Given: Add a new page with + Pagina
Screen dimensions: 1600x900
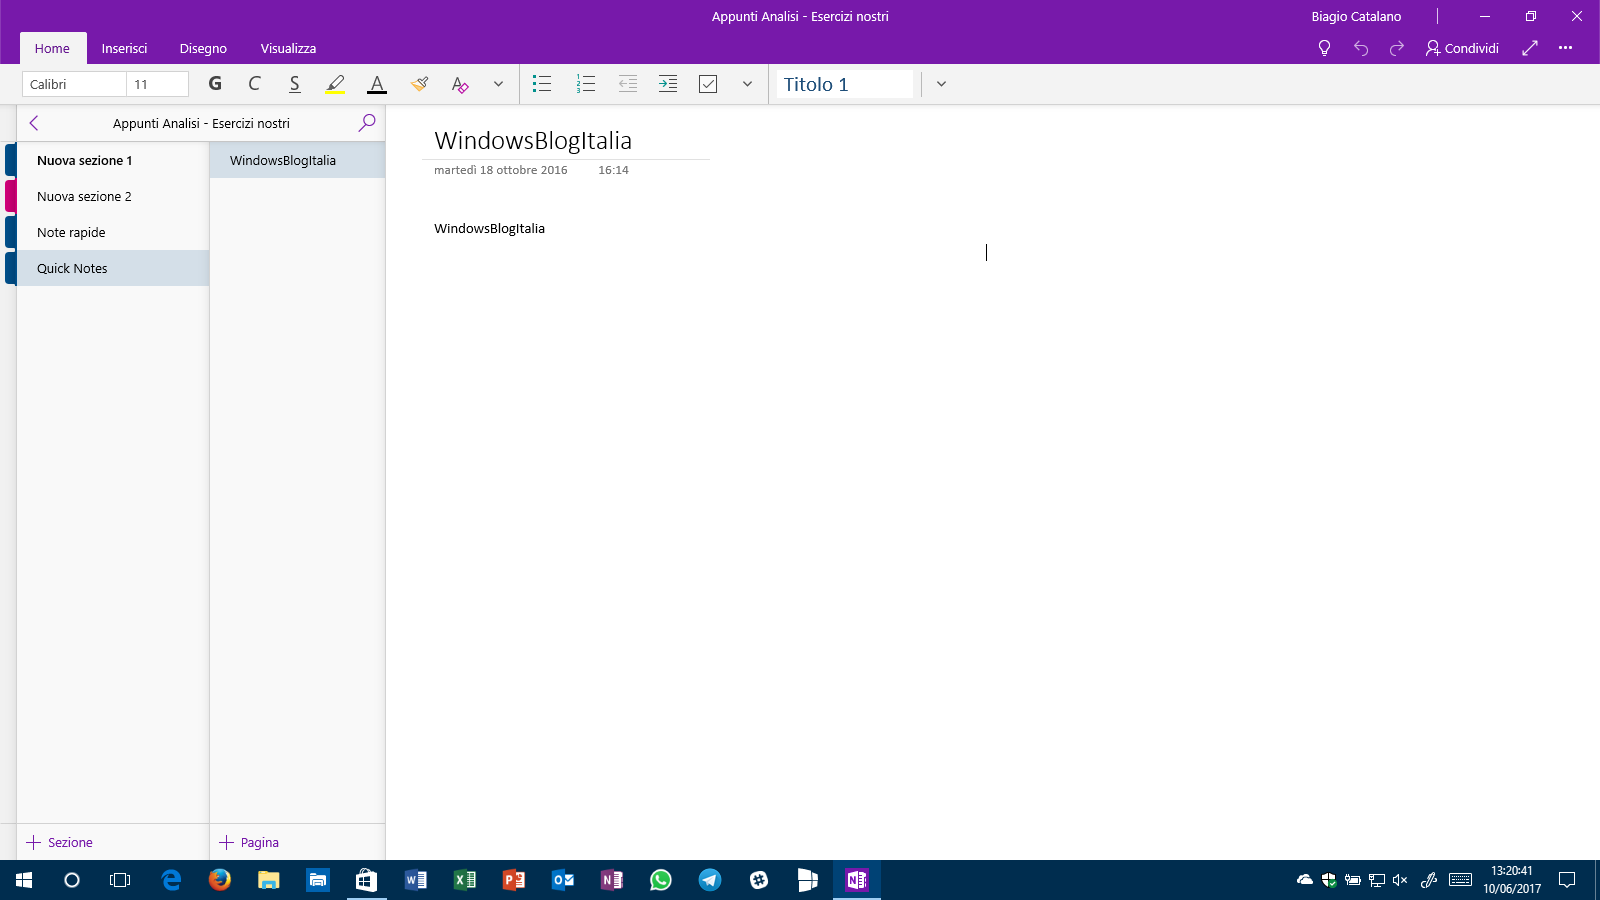Looking at the screenshot, I should 250,842.
